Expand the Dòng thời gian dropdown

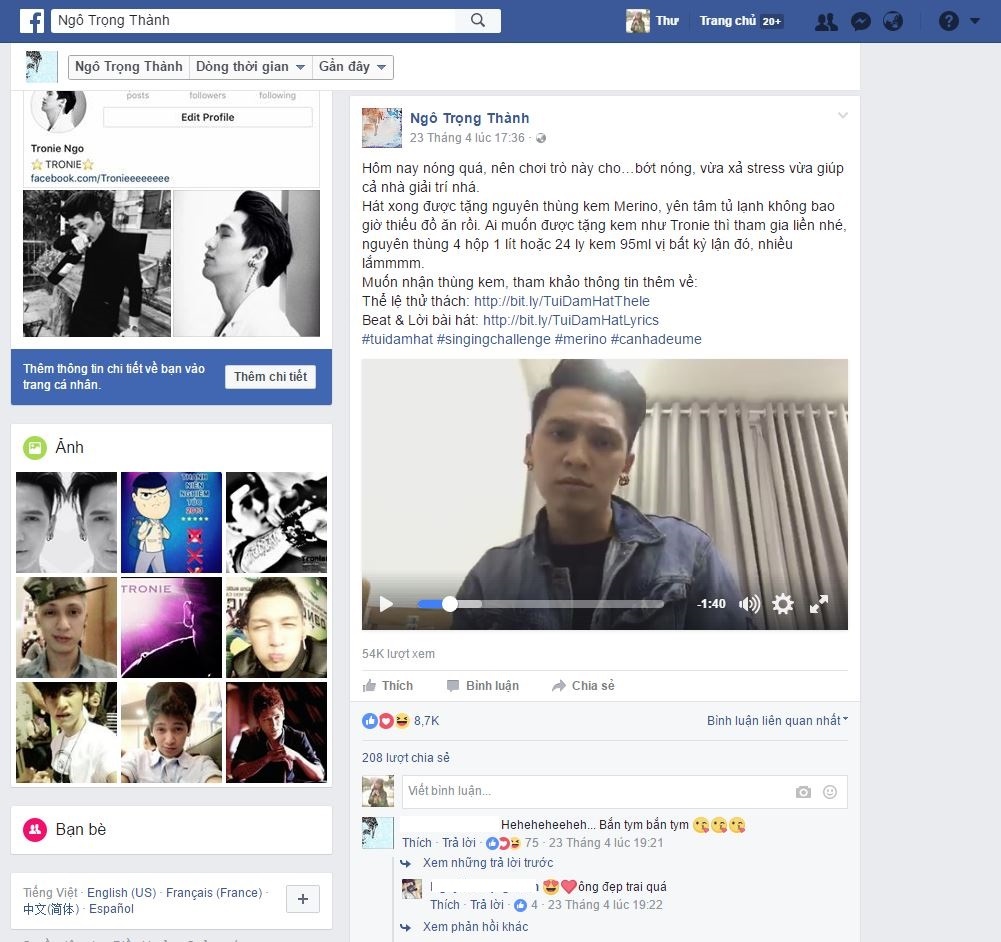point(250,66)
